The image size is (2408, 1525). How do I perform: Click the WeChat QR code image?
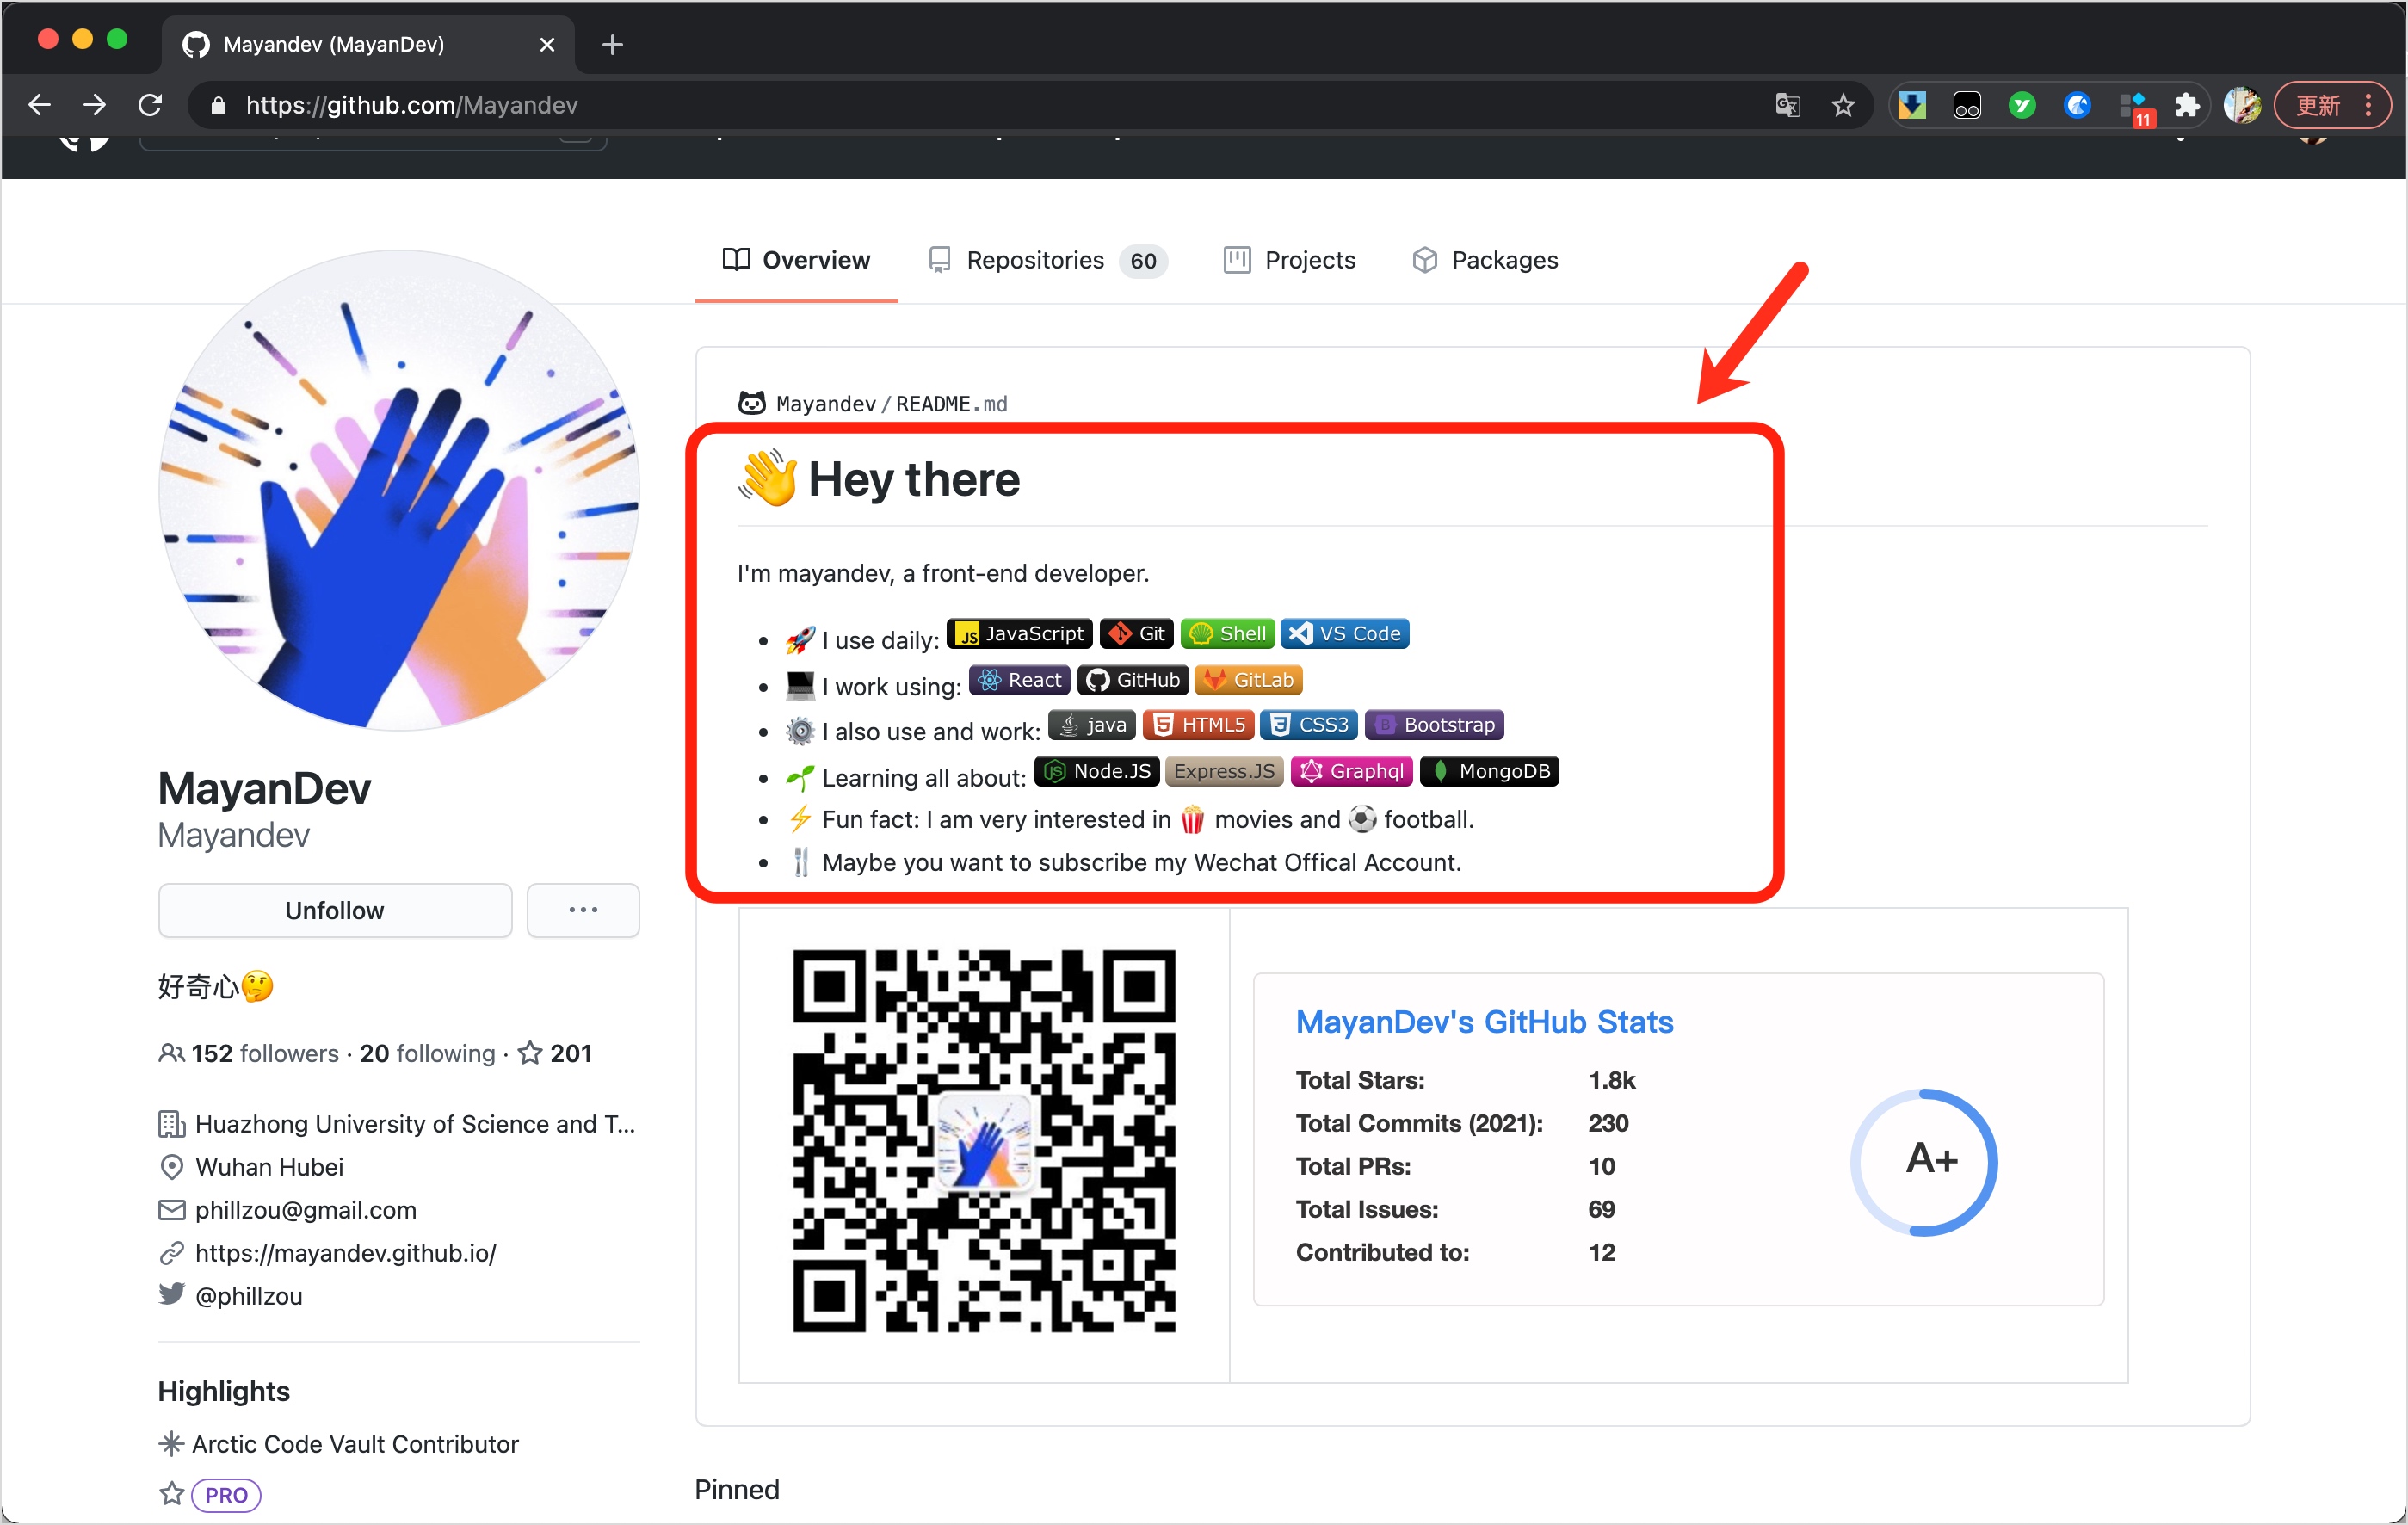pos(984,1141)
